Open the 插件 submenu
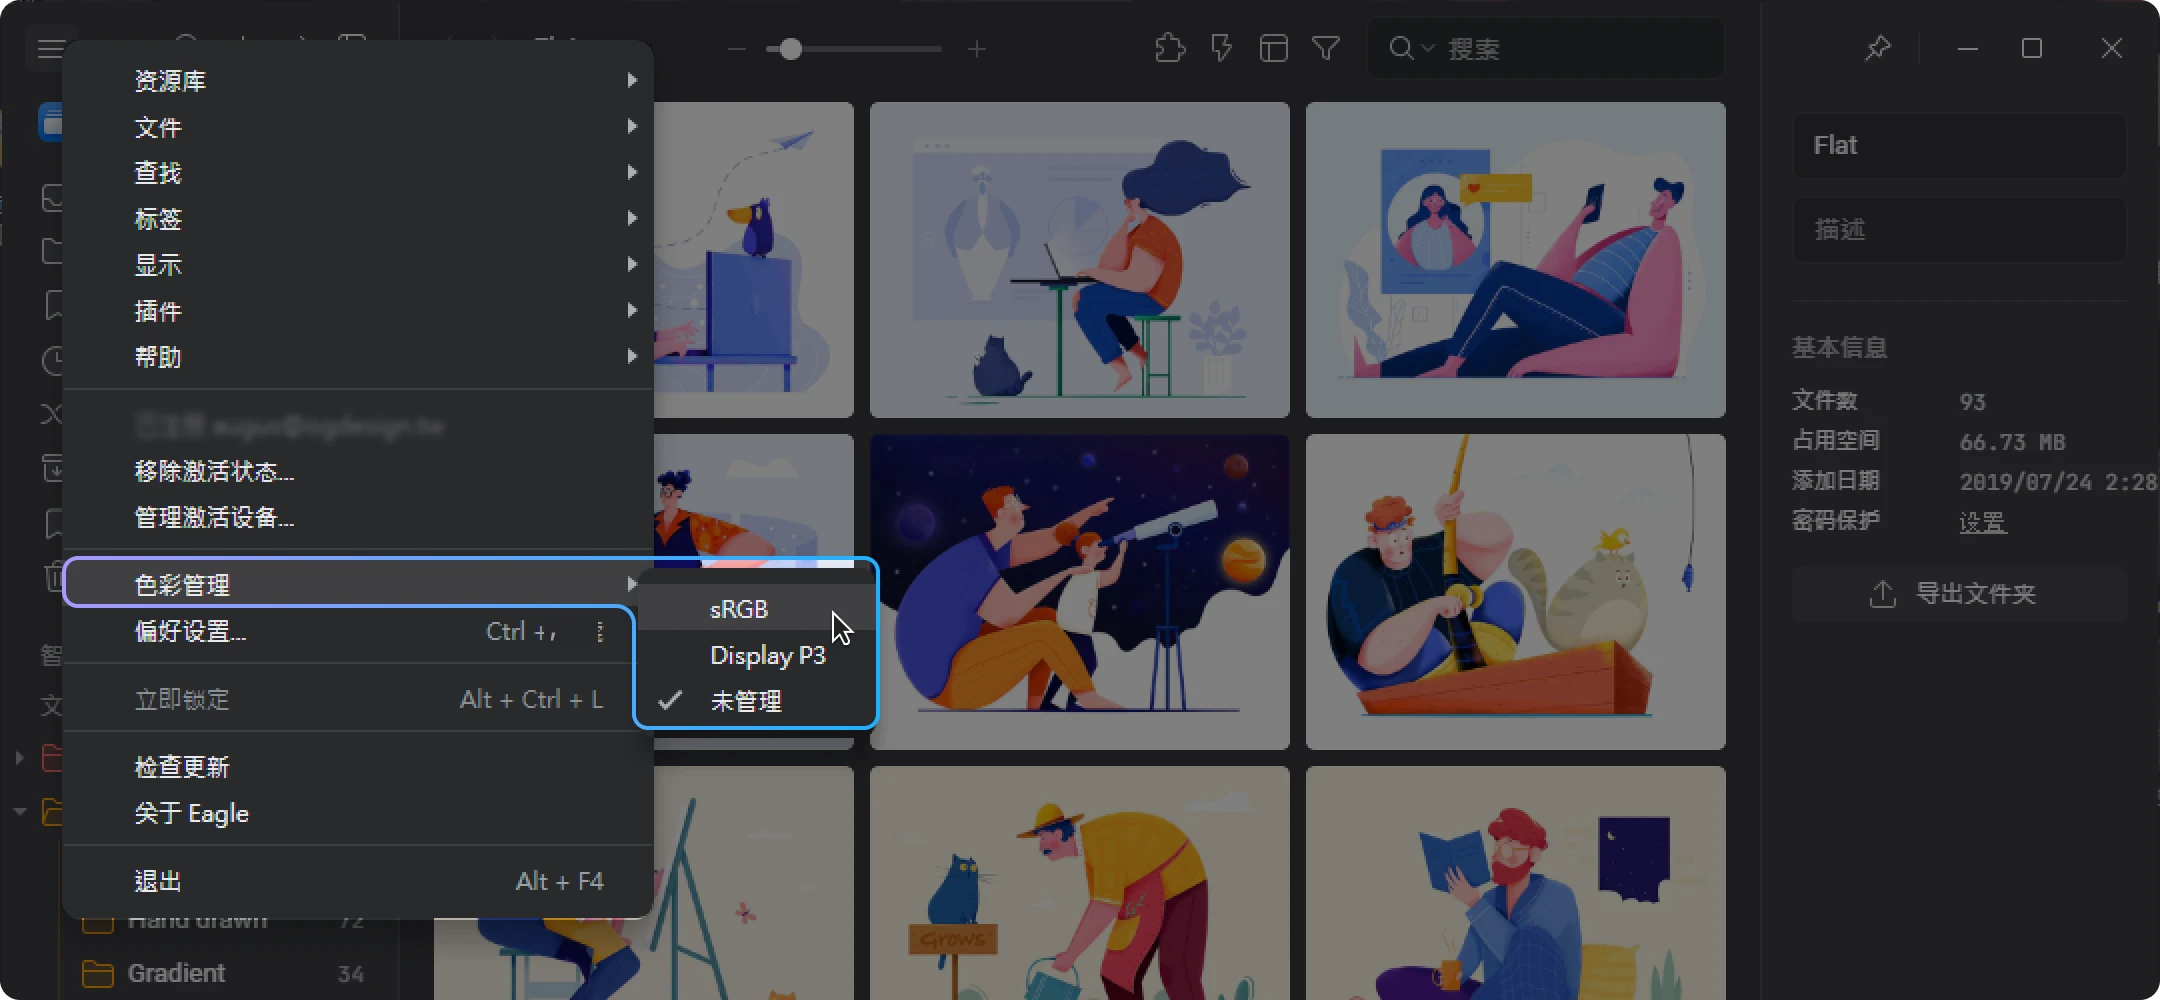Viewport: 2160px width, 1000px height. 358,311
